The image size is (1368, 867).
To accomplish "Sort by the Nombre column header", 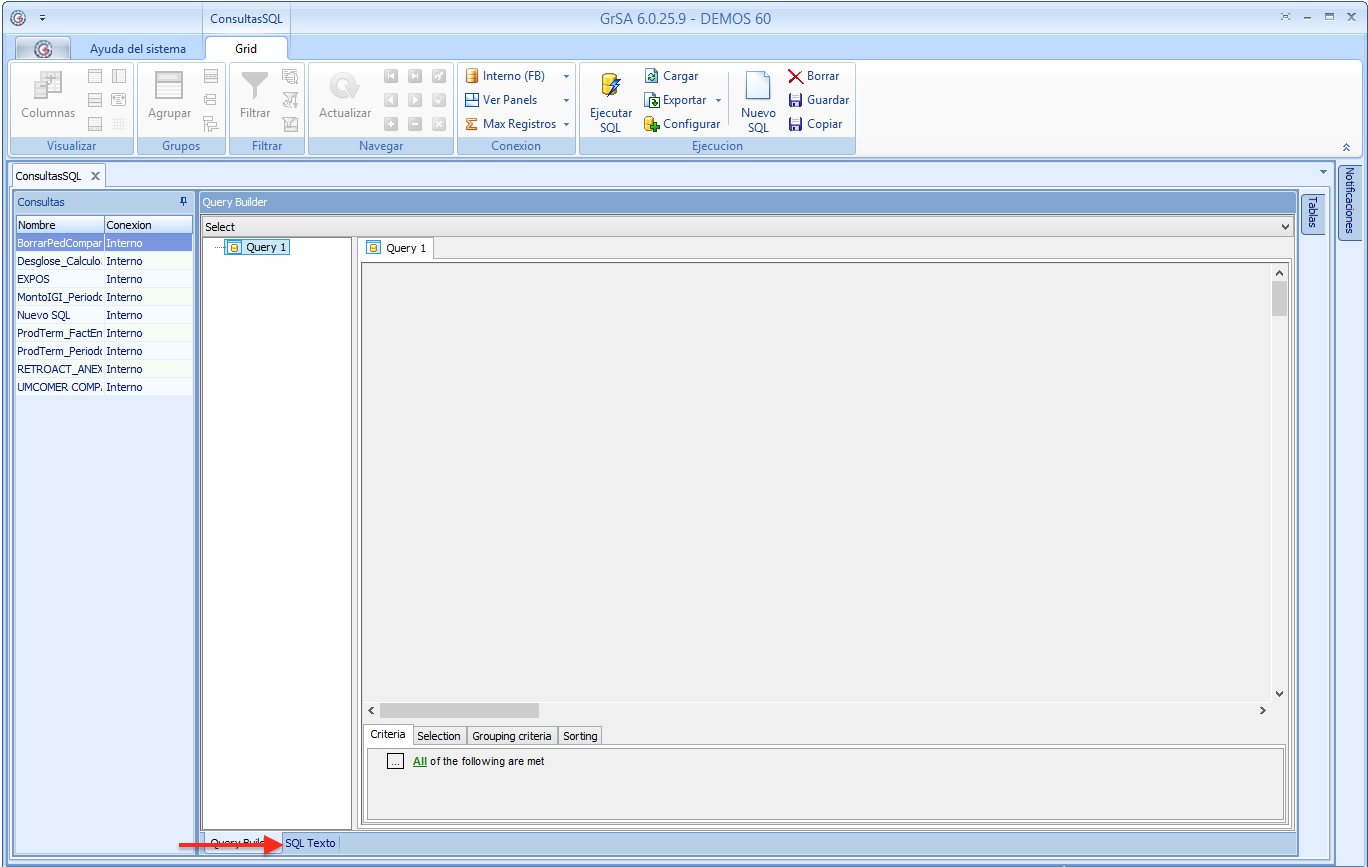I will pyautogui.click(x=60, y=225).
